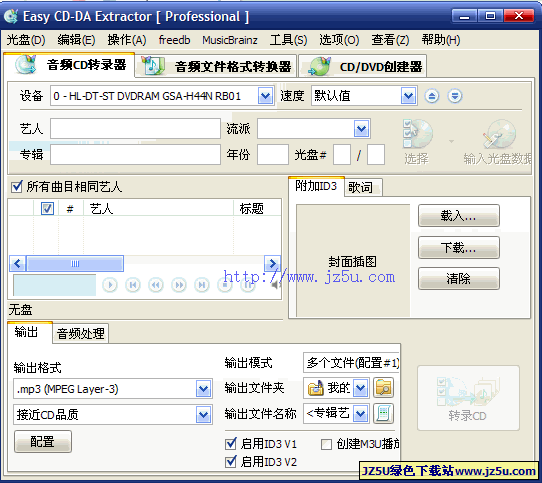The width and height of the screenshot is (542, 483).
Task: Open the dropdown arrow next to 选择
Action: tap(451, 141)
